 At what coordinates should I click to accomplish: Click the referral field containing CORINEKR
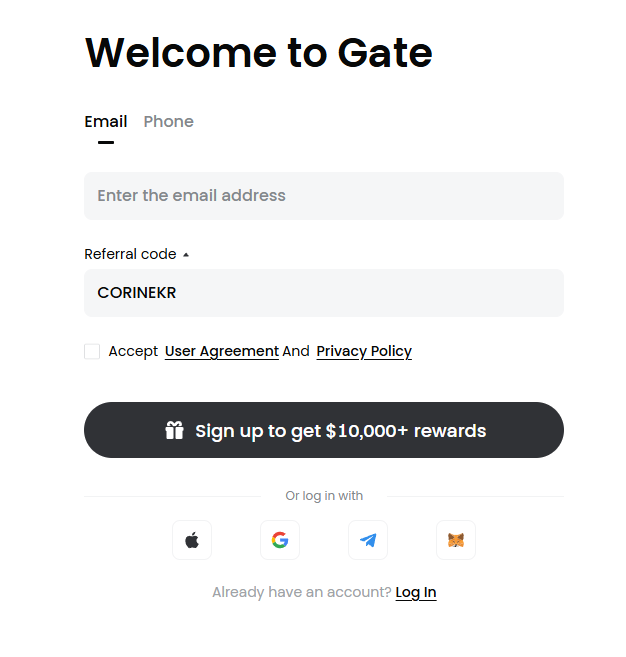[324, 293]
